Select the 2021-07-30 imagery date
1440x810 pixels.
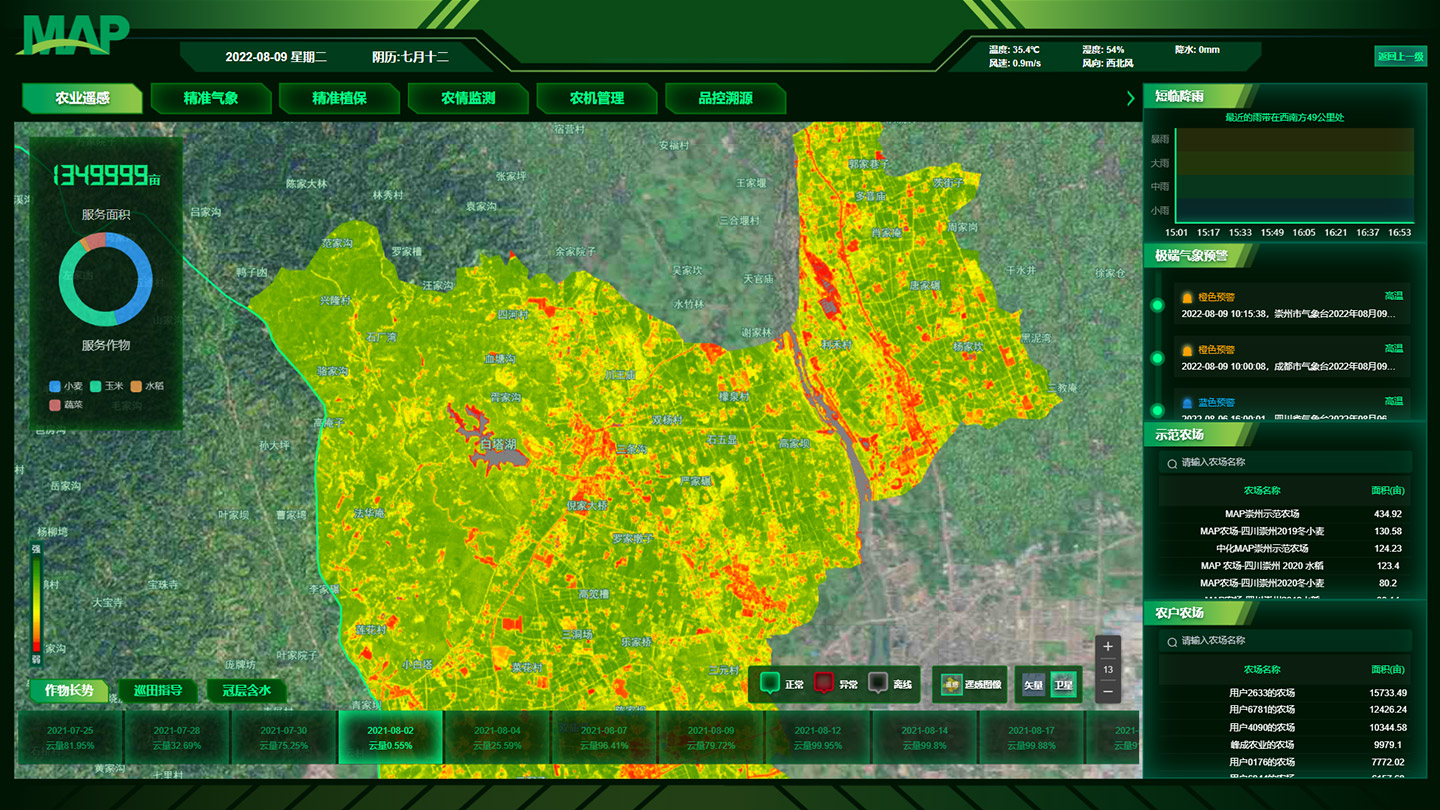(x=284, y=738)
